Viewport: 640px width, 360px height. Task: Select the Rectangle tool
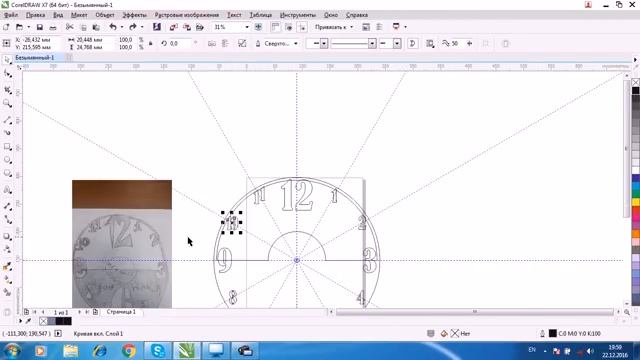click(7, 147)
